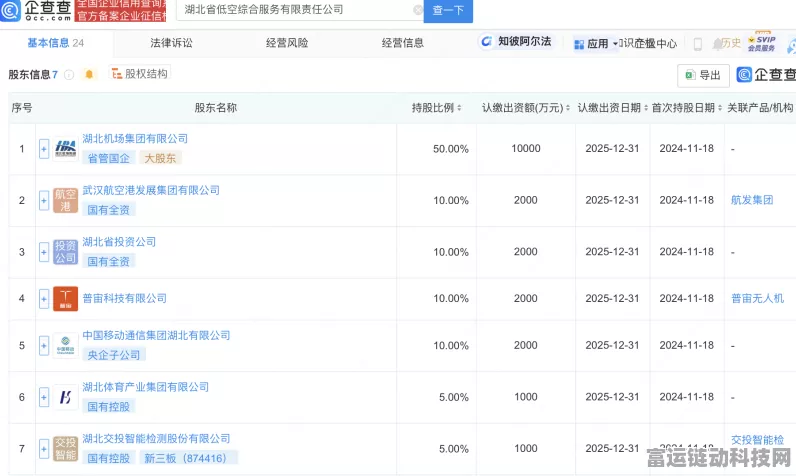Click the 央企子公司 tag
Viewport: 796px width, 476px height.
click(114, 355)
